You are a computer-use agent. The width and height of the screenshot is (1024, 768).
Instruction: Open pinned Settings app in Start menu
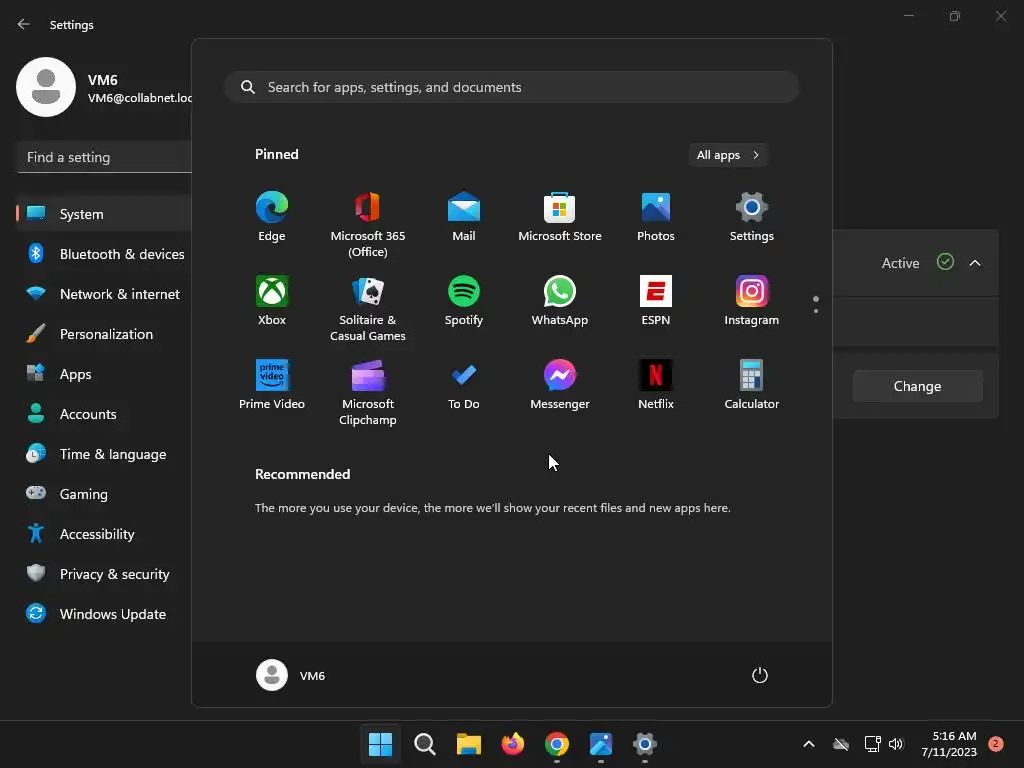click(x=752, y=217)
